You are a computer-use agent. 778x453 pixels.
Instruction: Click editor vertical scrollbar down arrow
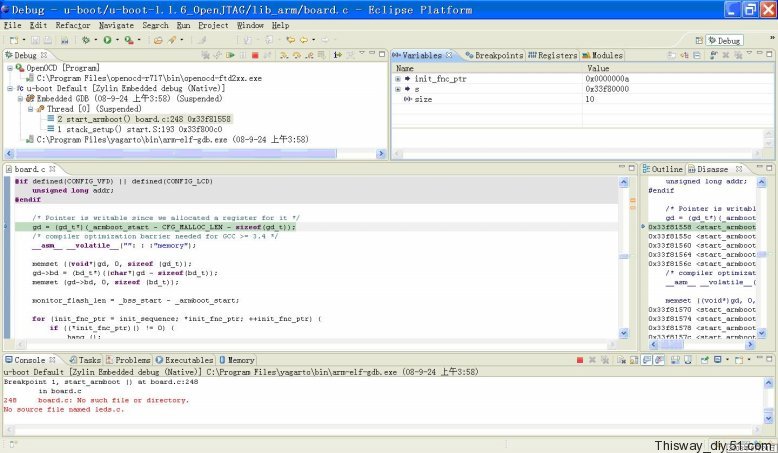[624, 333]
